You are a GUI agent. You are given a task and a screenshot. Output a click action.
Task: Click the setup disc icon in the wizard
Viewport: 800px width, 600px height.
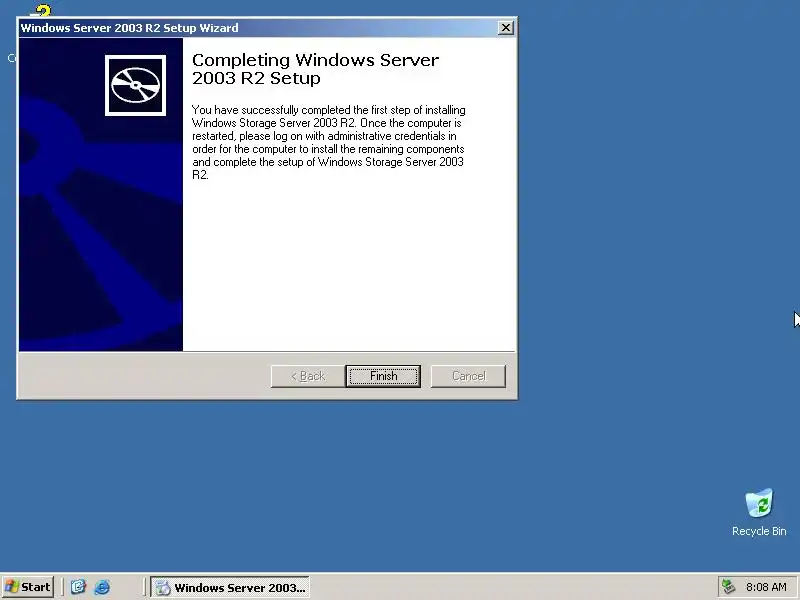135,85
